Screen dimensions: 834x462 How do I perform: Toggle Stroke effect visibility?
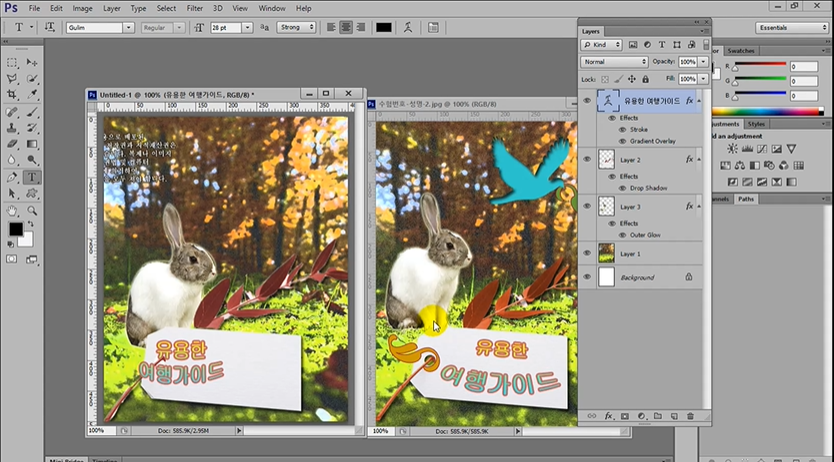(x=622, y=130)
